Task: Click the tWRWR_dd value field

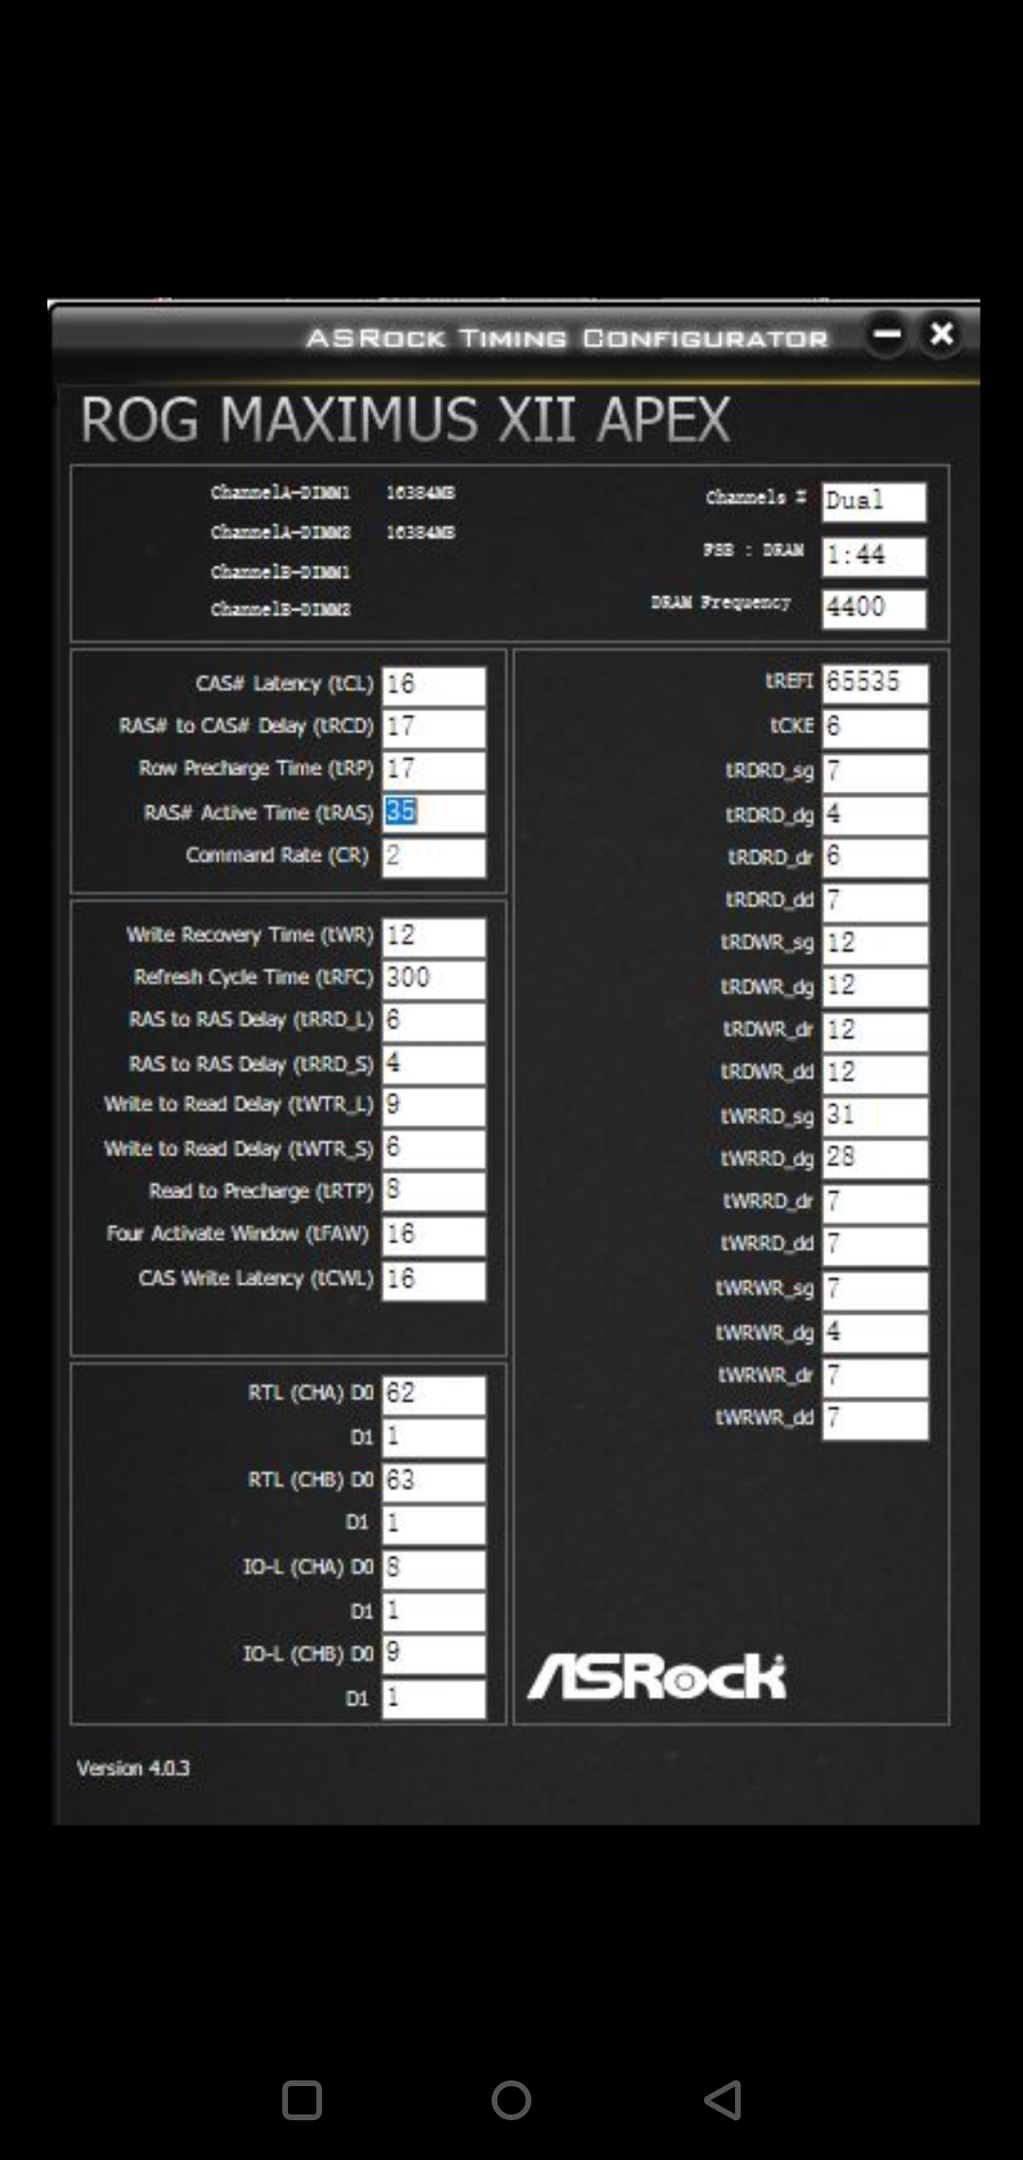Action: [875, 1419]
